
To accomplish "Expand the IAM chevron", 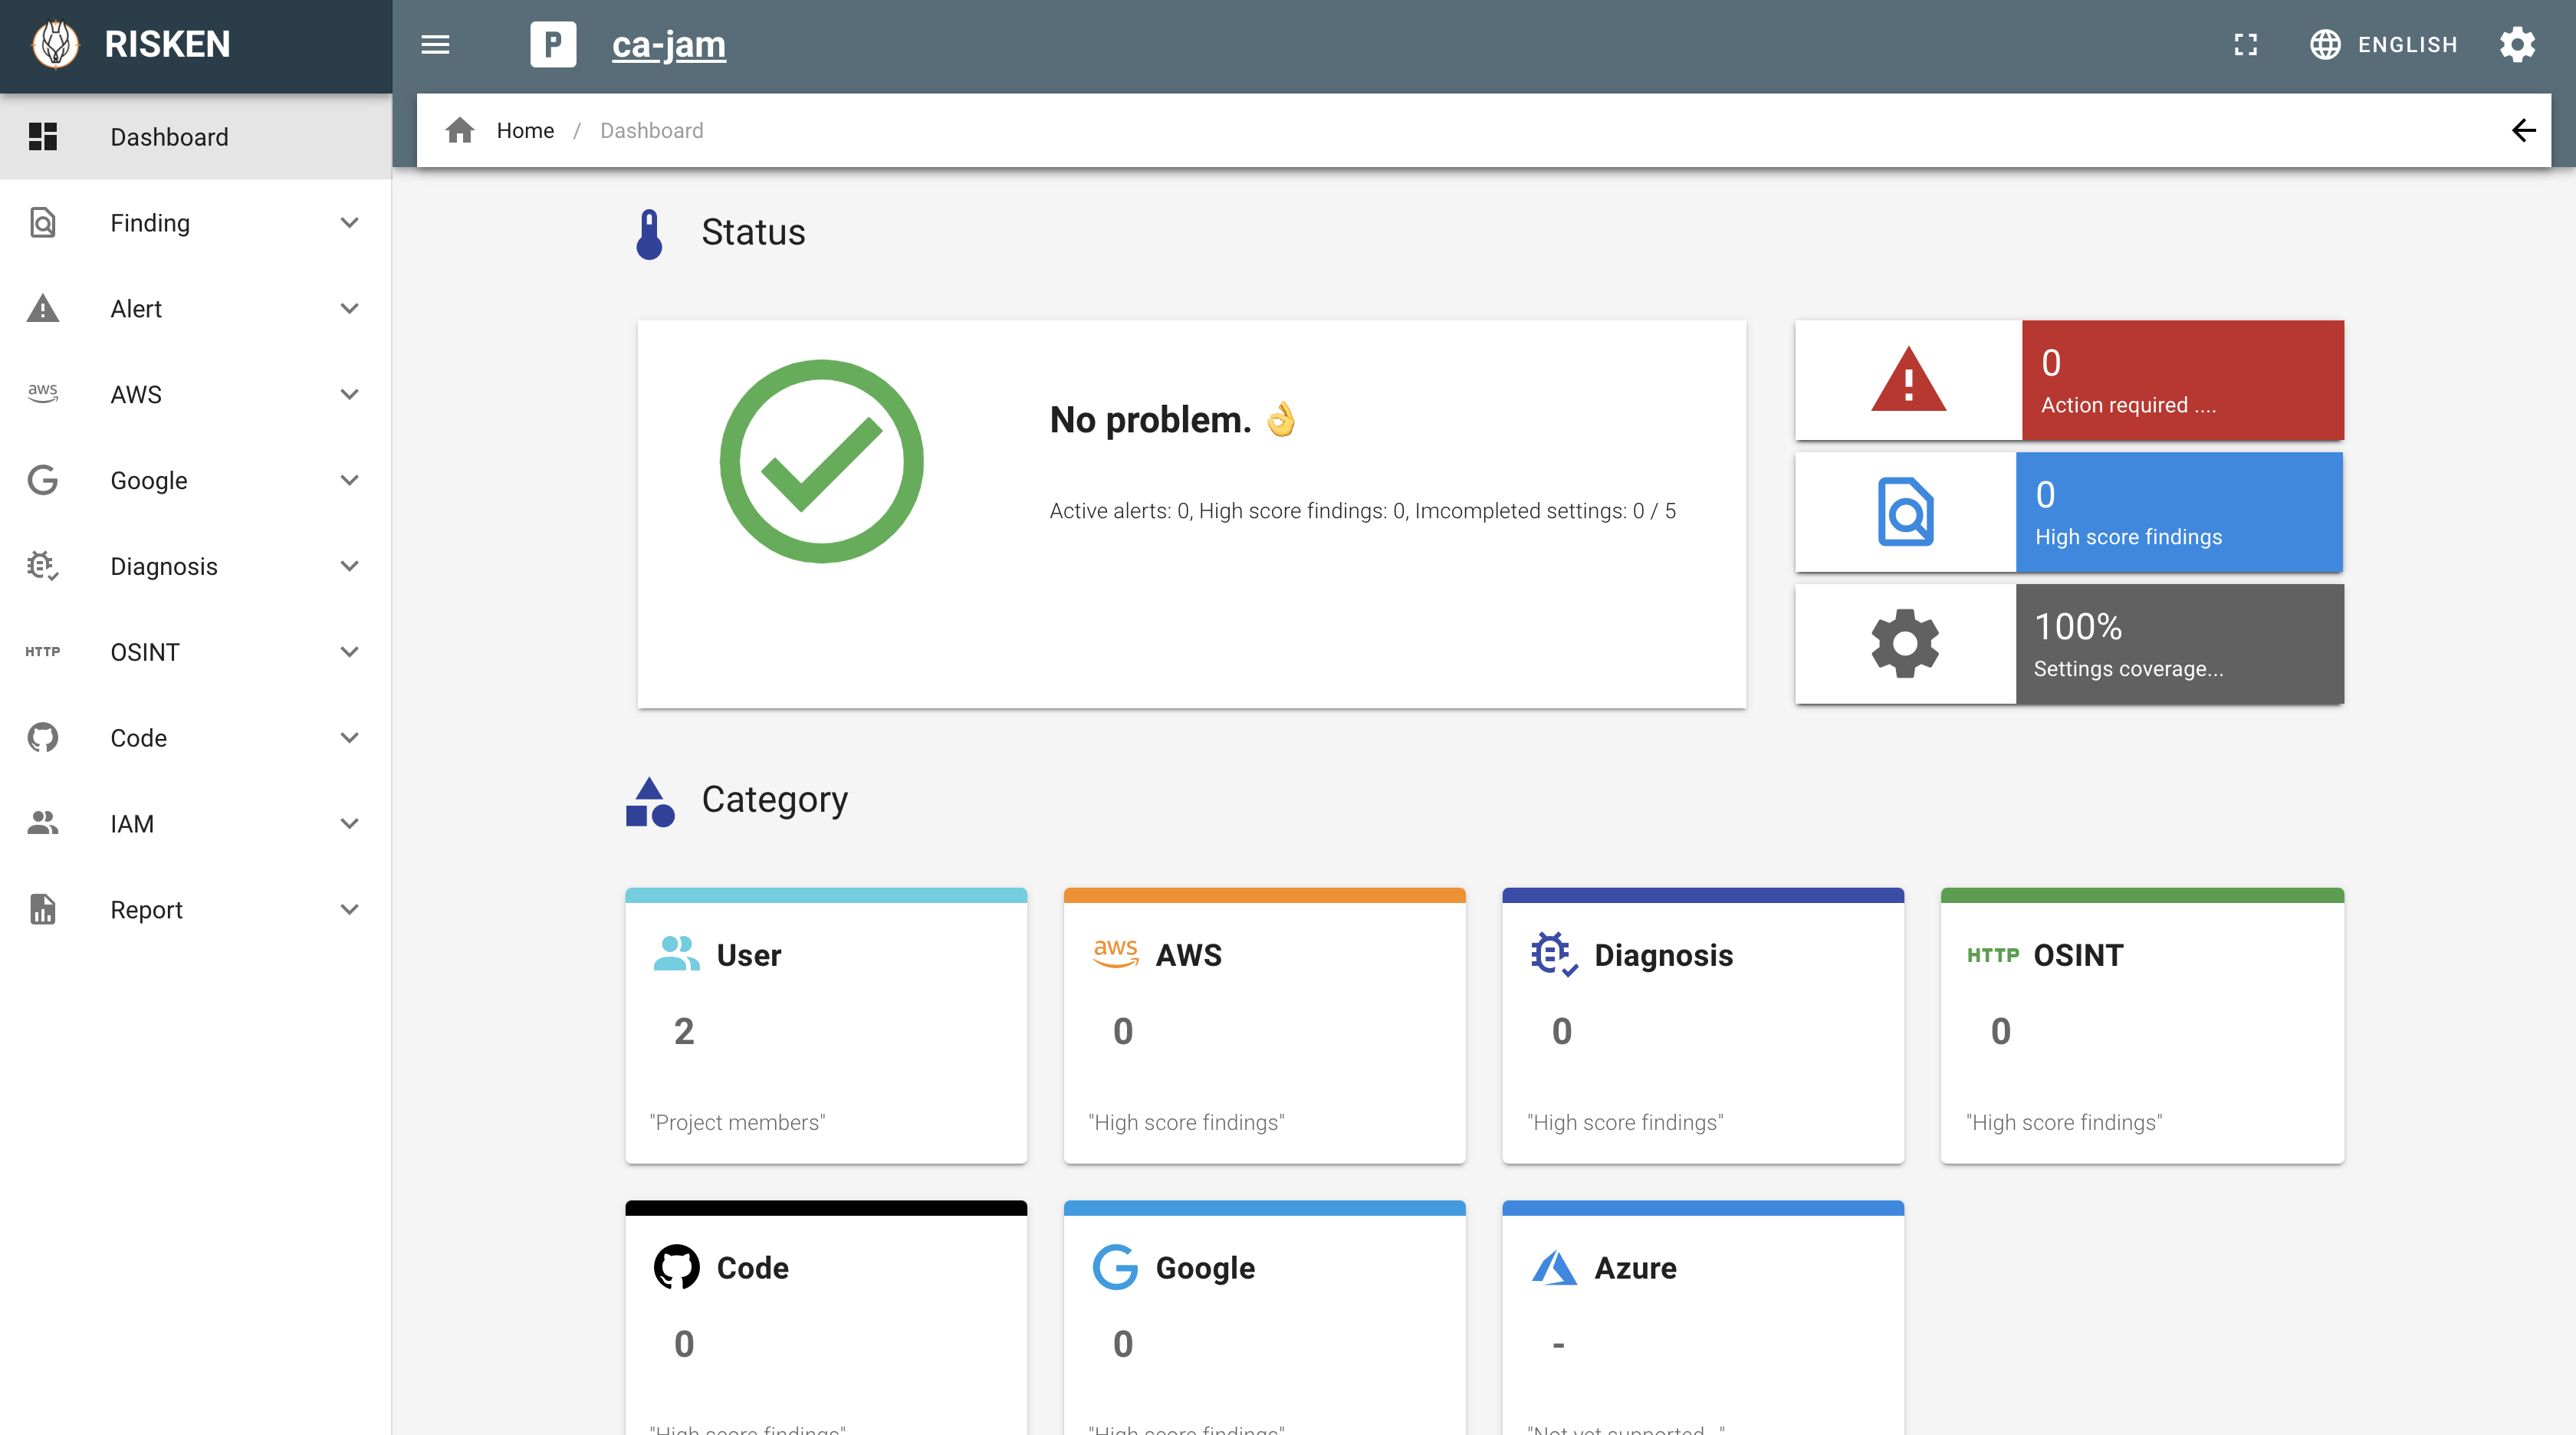I will [349, 824].
